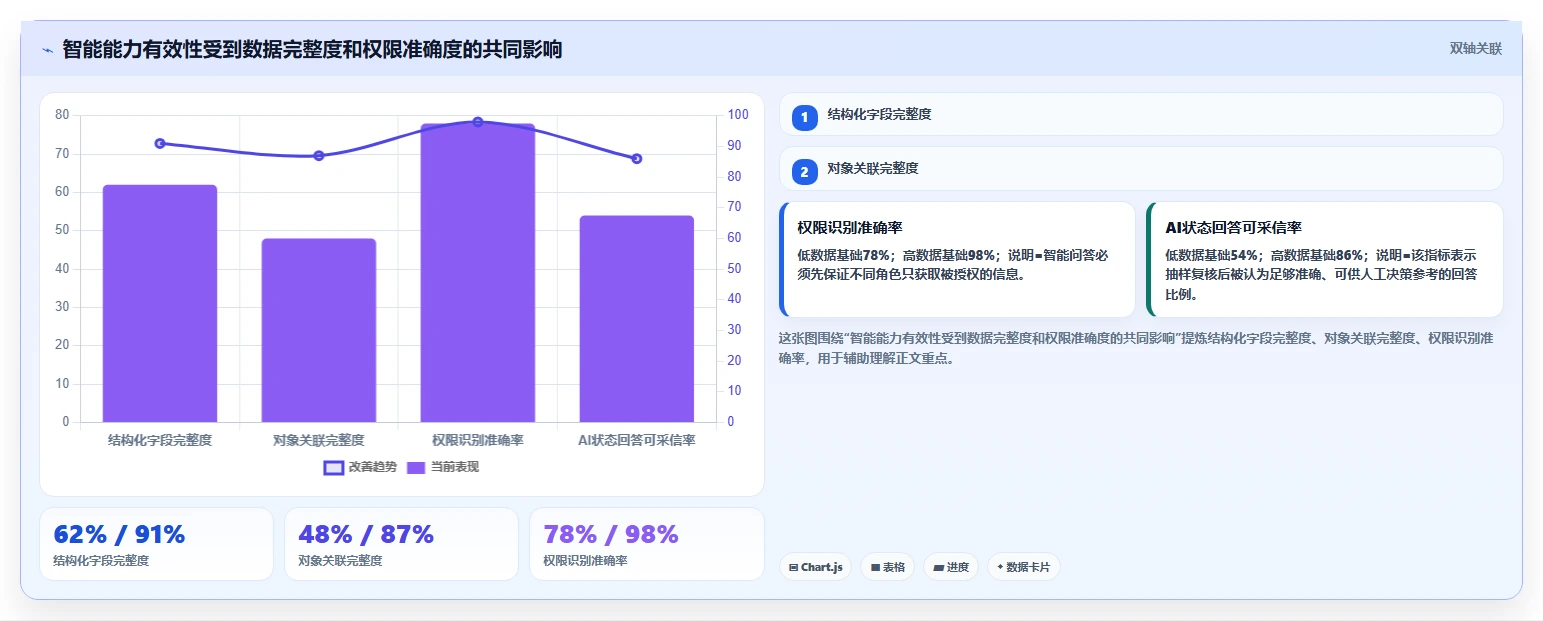Click the line point above AI状态回答可采信率 bar
This screenshot has width=1543, height=621.
click(x=637, y=158)
